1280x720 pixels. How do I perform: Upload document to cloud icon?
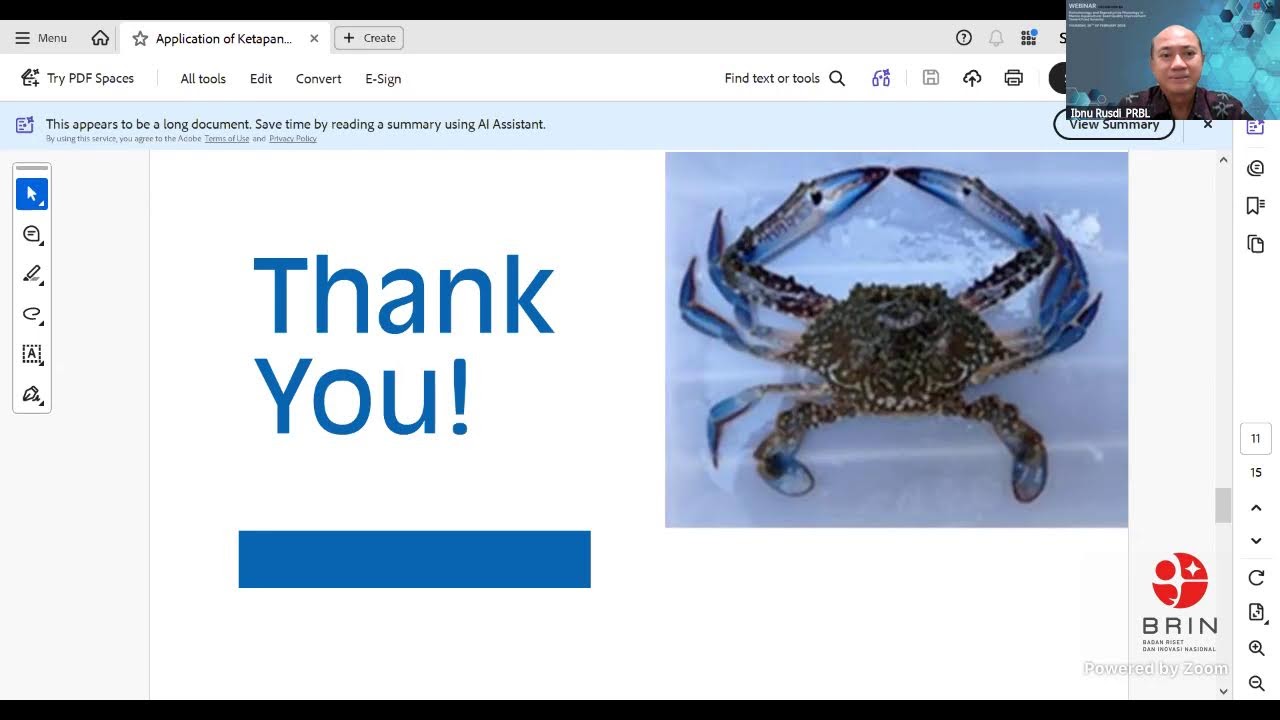(972, 78)
